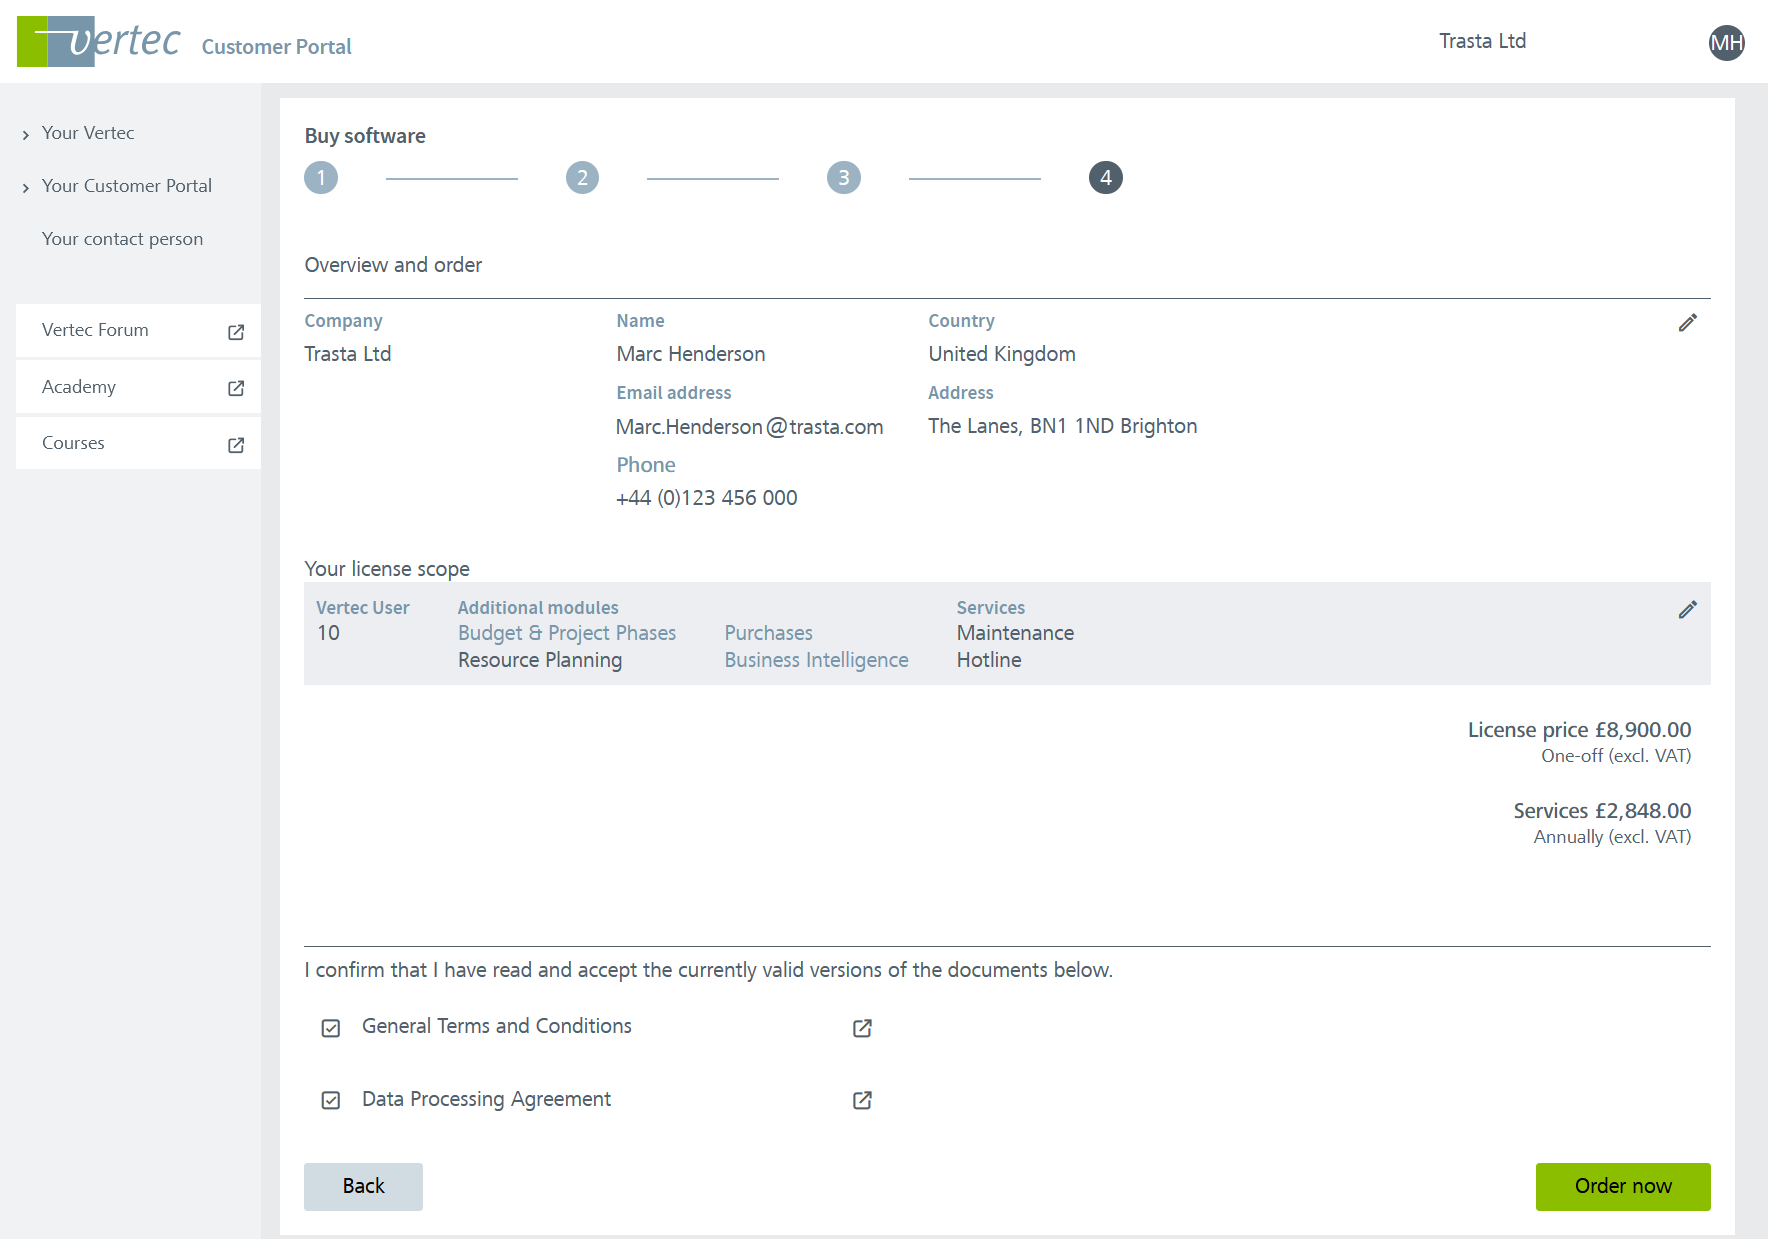Edit company details with pencil icon
Viewport: 1768px width, 1239px height.
1687,323
